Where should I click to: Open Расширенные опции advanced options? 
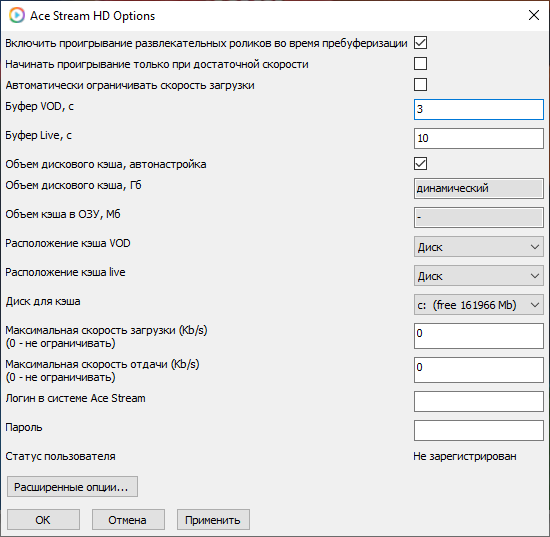(72, 486)
